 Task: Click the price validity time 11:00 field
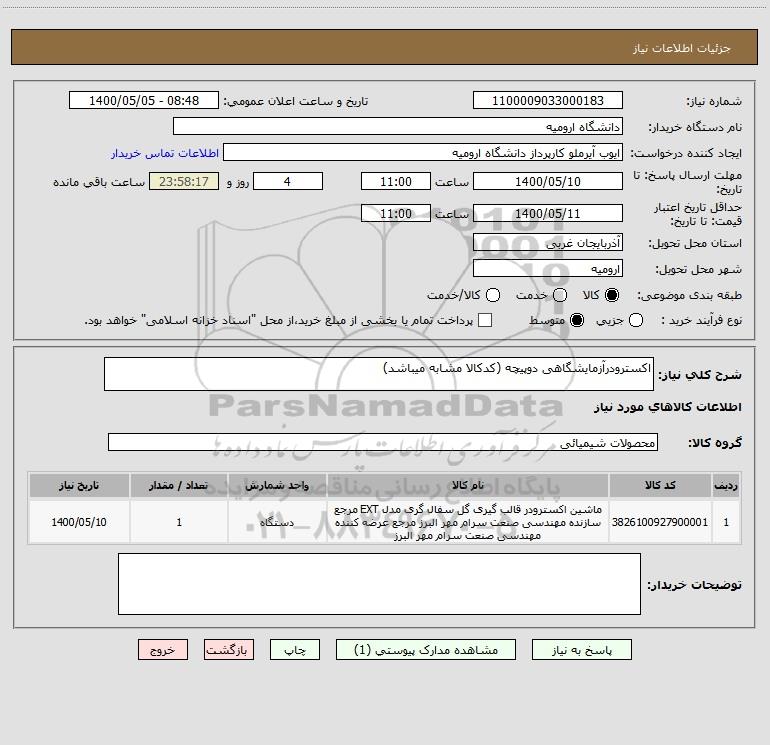coord(396,214)
